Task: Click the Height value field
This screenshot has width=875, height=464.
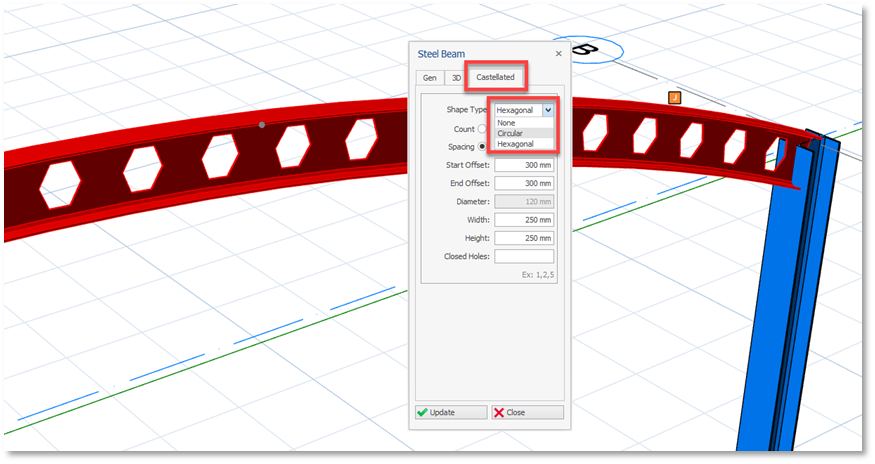Action: pos(523,238)
